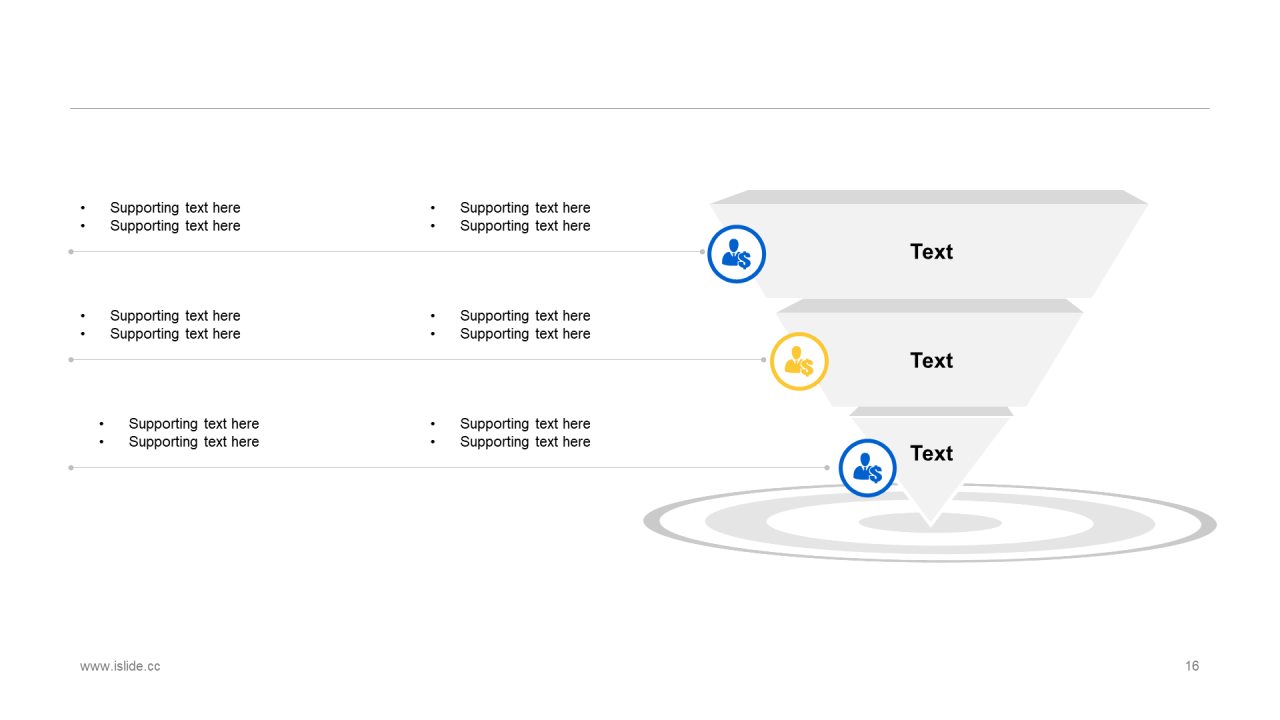The width and height of the screenshot is (1280, 720).
Task: Click the bullseye center of the target graphic
Action: 930,523
